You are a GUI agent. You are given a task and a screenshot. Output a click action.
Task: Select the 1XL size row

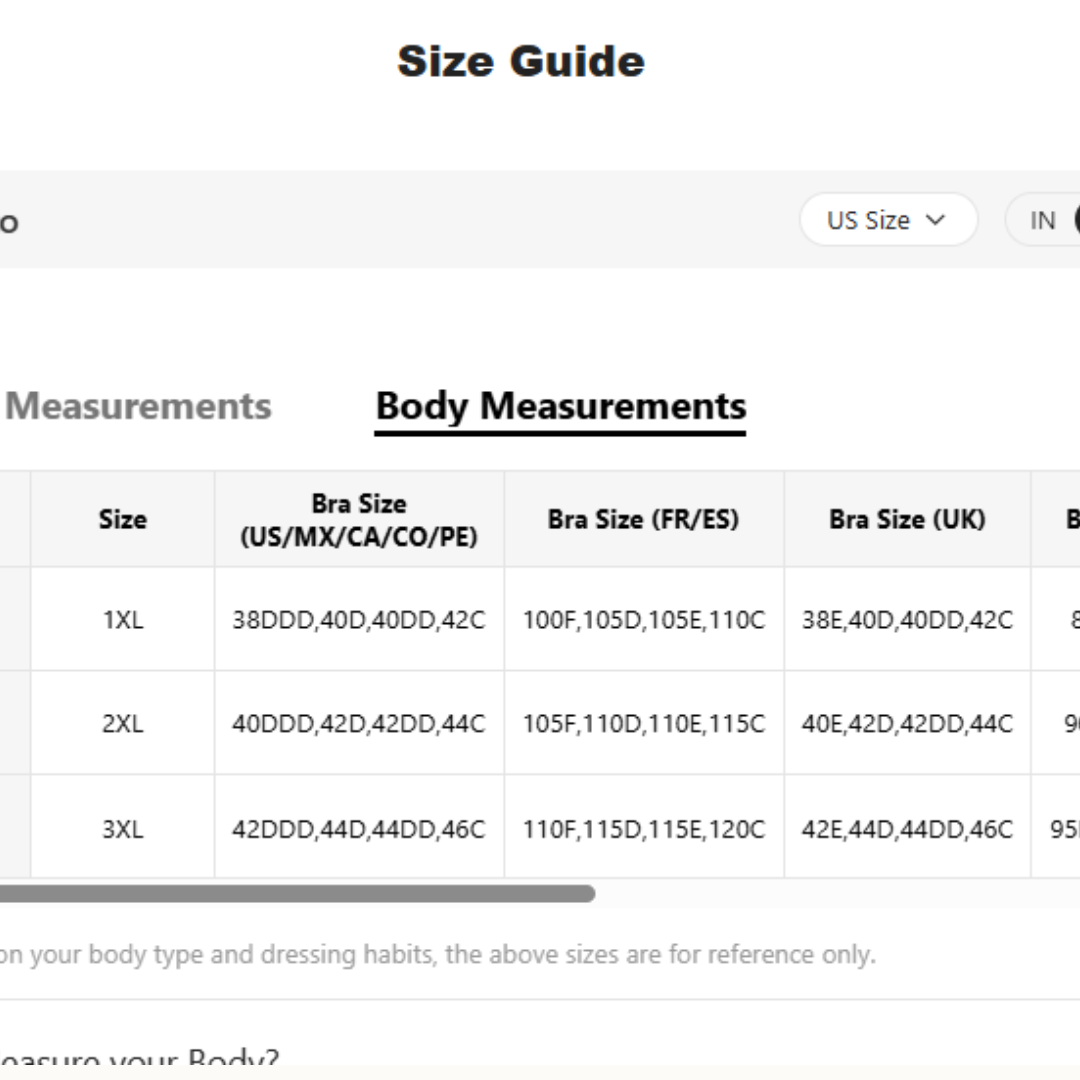click(x=122, y=620)
